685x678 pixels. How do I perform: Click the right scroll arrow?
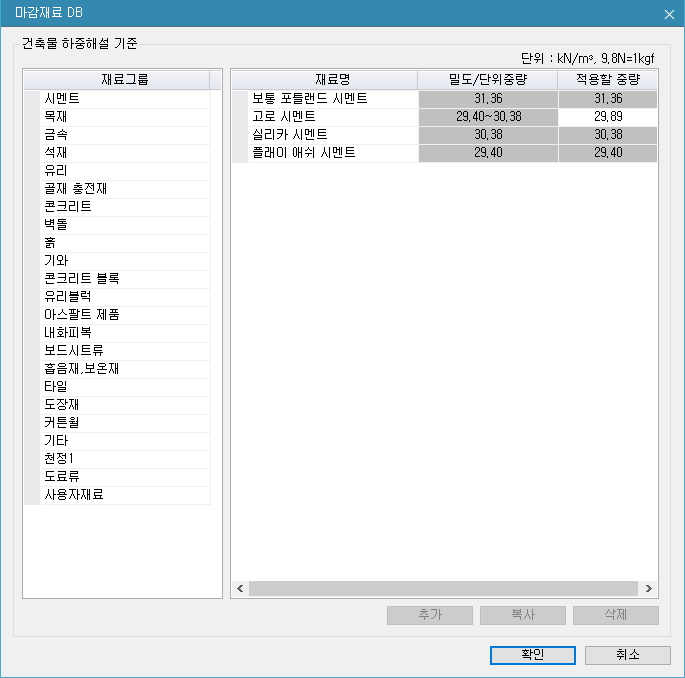click(649, 588)
